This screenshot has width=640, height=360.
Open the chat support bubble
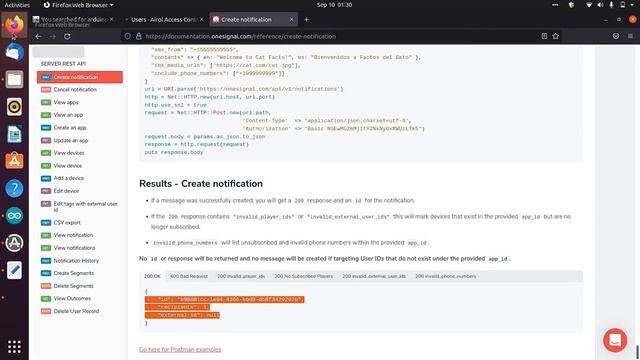615,340
